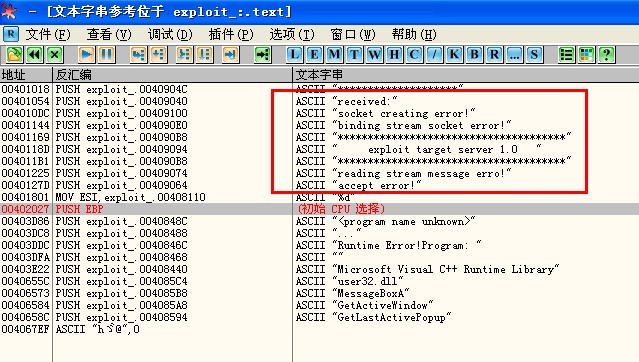Click the "Runtime Error!Program: " string

[407, 245]
